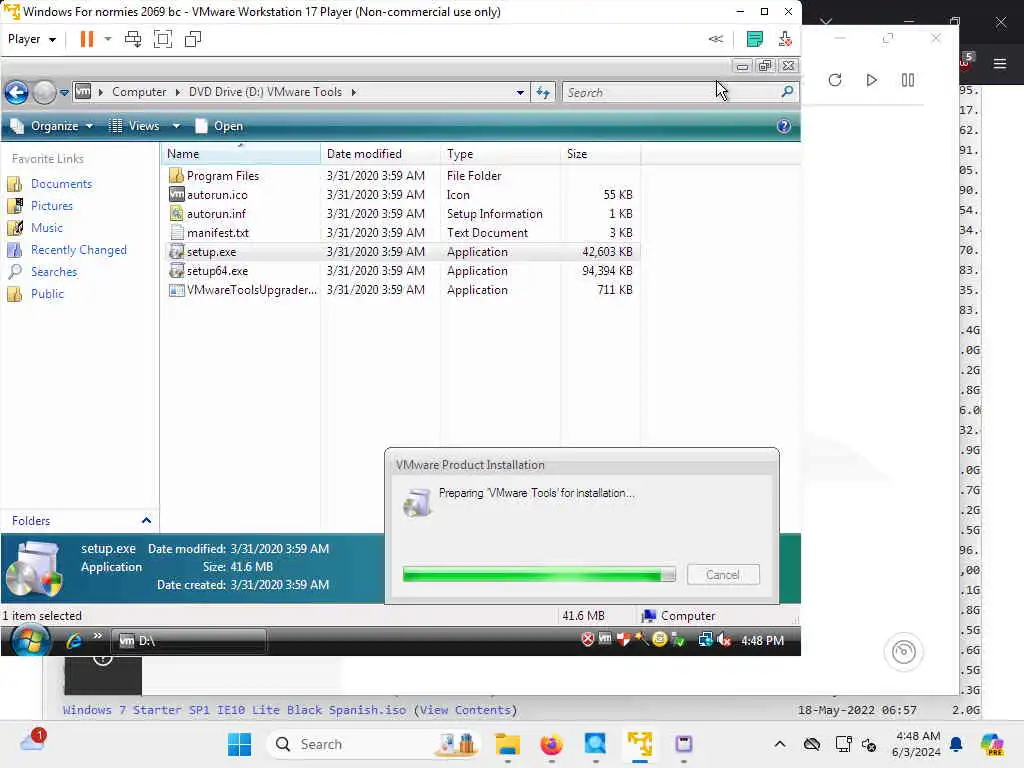The image size is (1024, 768).
Task: Click the reload icon in the background window
Action: (835, 80)
